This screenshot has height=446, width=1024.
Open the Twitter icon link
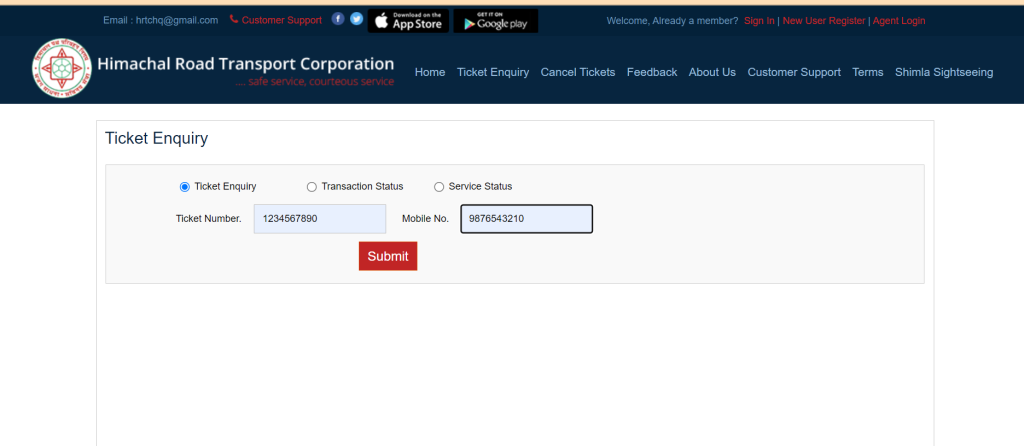[x=357, y=19]
